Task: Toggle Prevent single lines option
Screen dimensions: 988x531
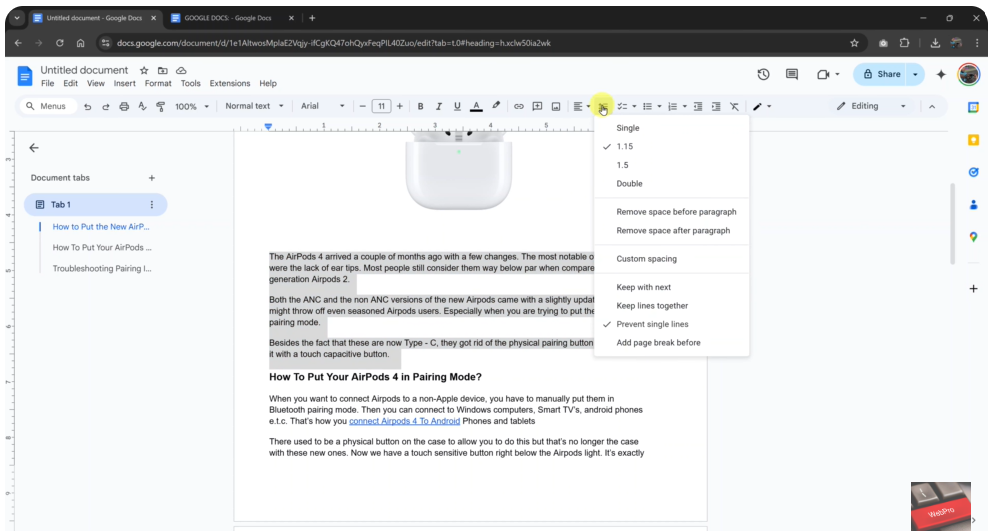Action: [x=672, y=324]
